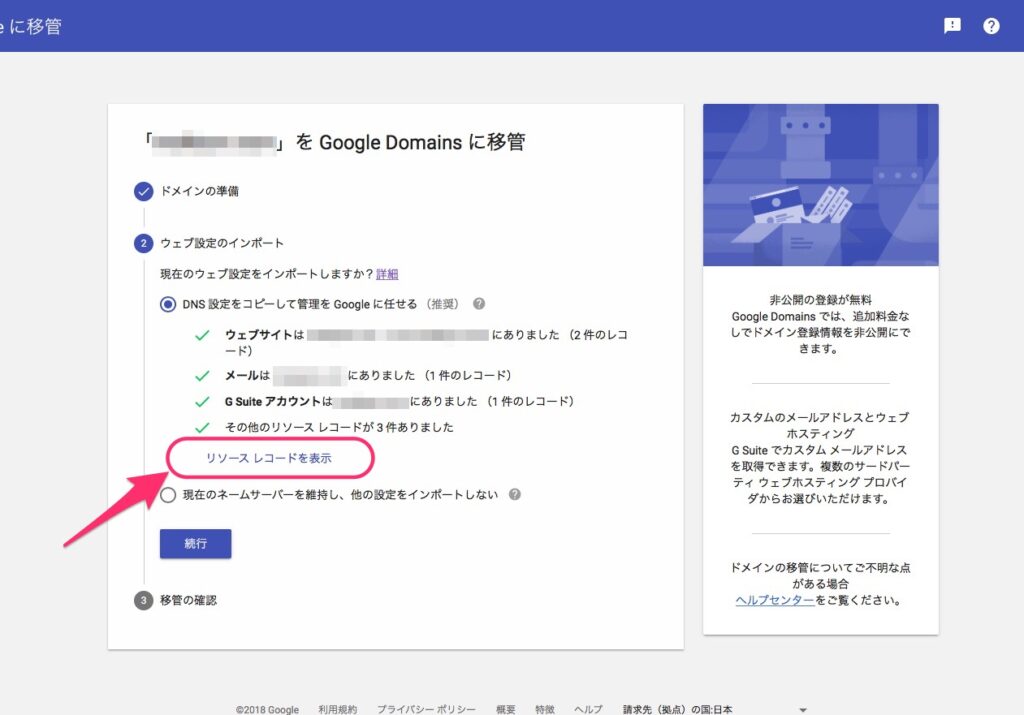The height and width of the screenshot is (715, 1024).
Task: Click the 移管の確認 step label
Action: pos(188,600)
